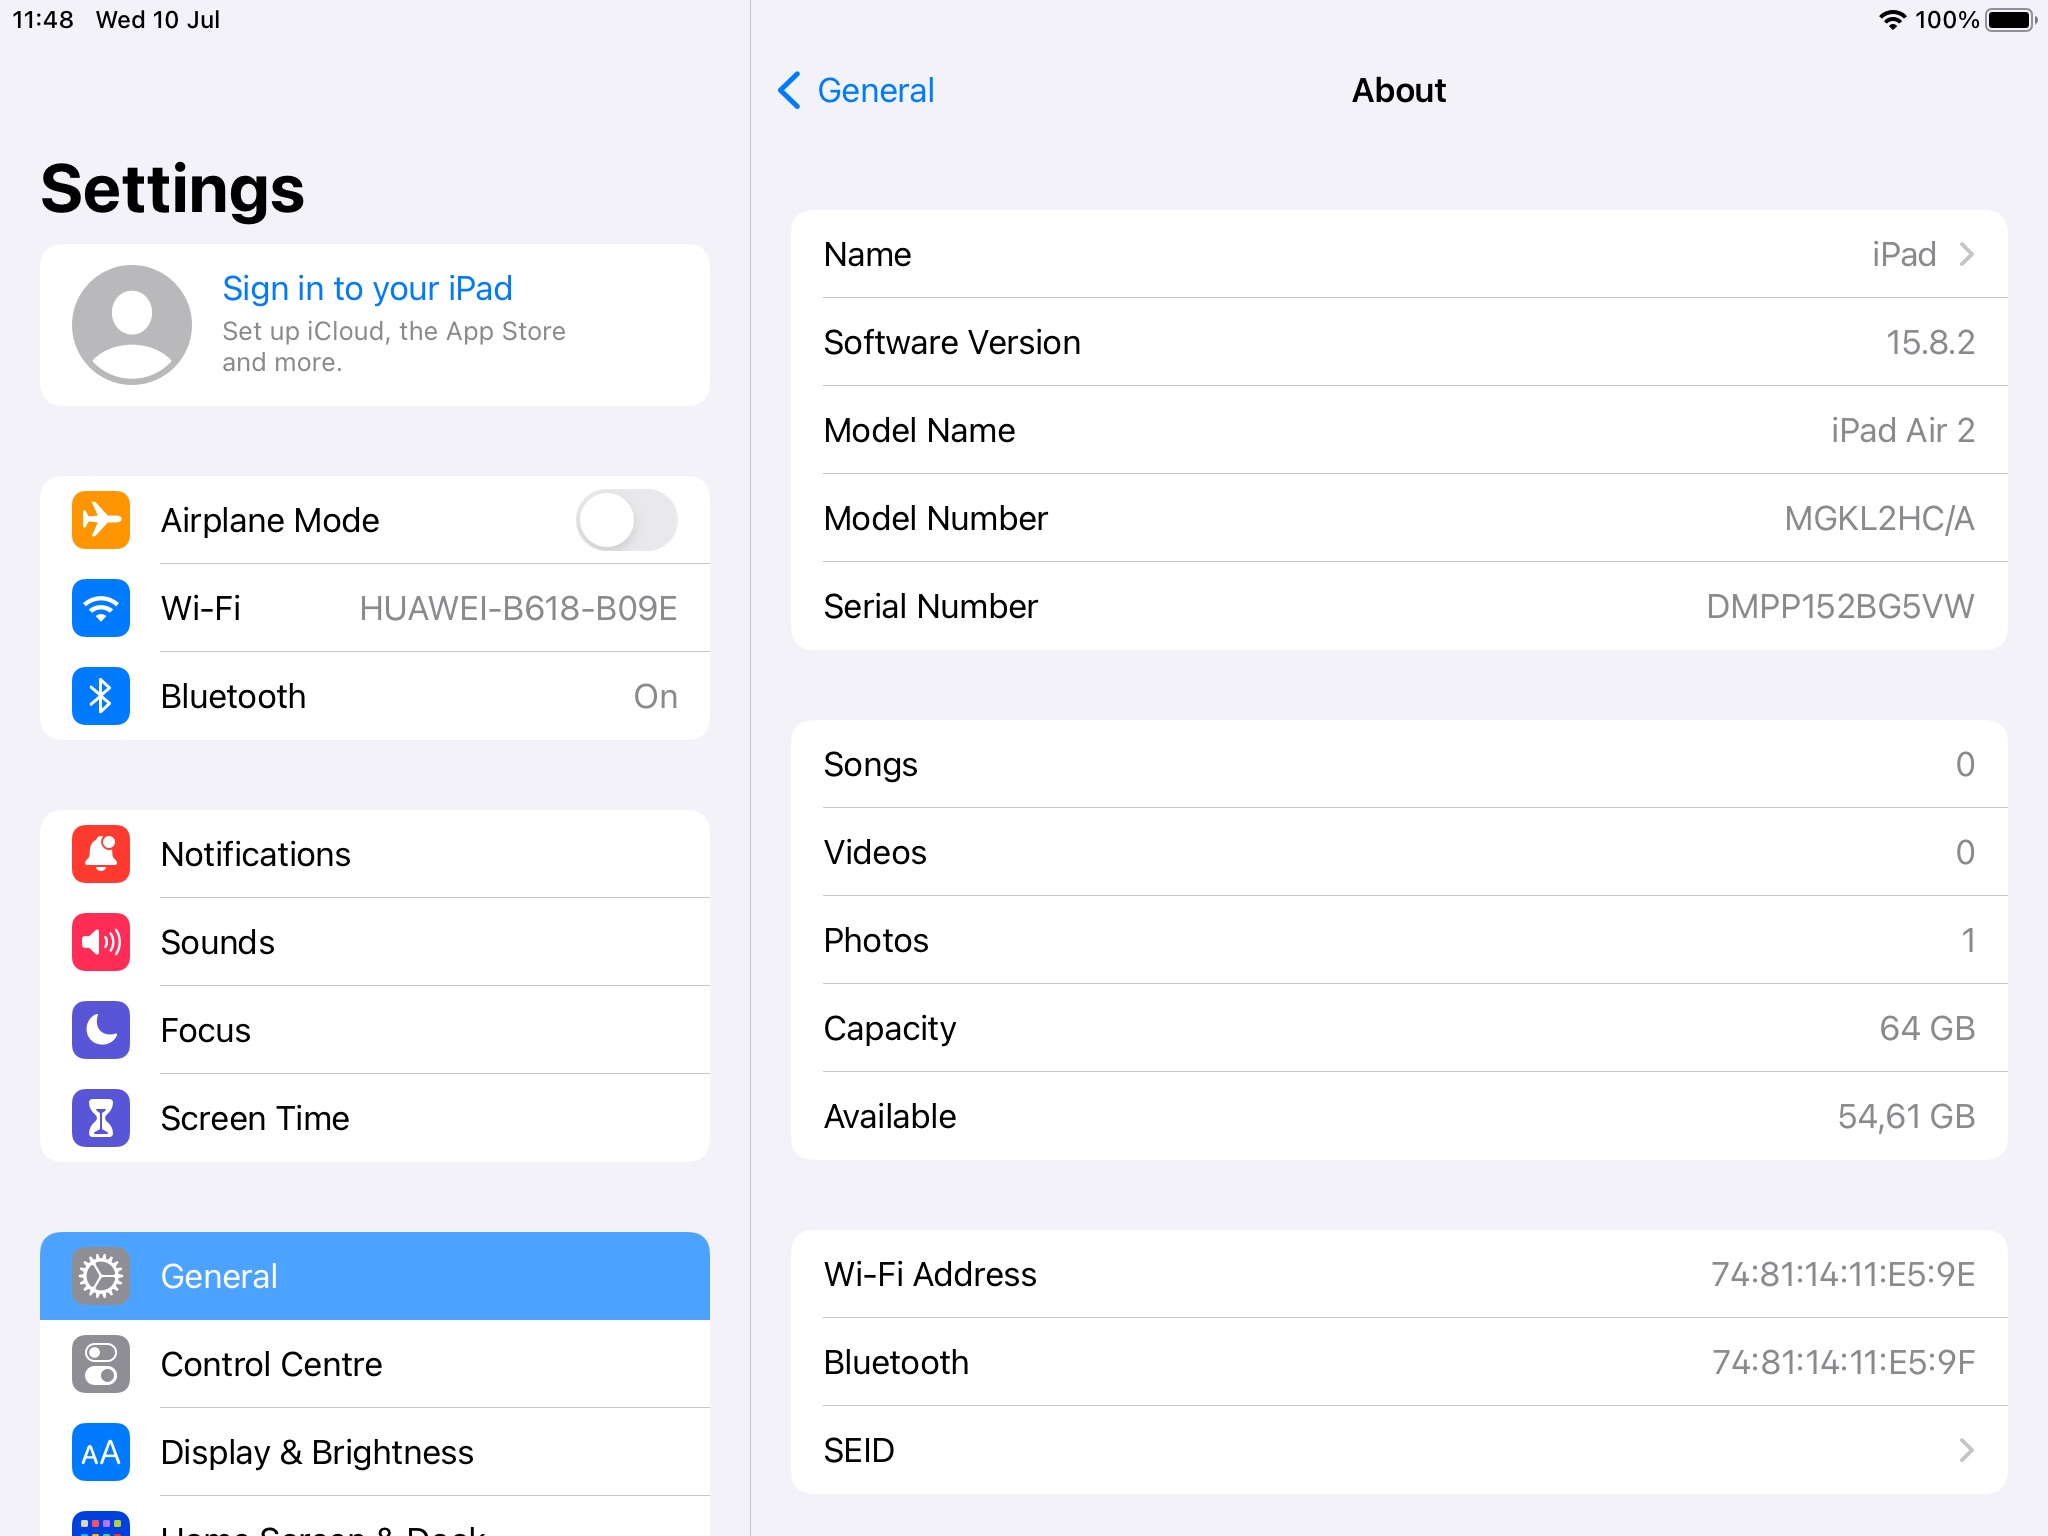Tap Sign in to your iPad link
Image resolution: width=2048 pixels, height=1536 pixels.
coord(367,288)
